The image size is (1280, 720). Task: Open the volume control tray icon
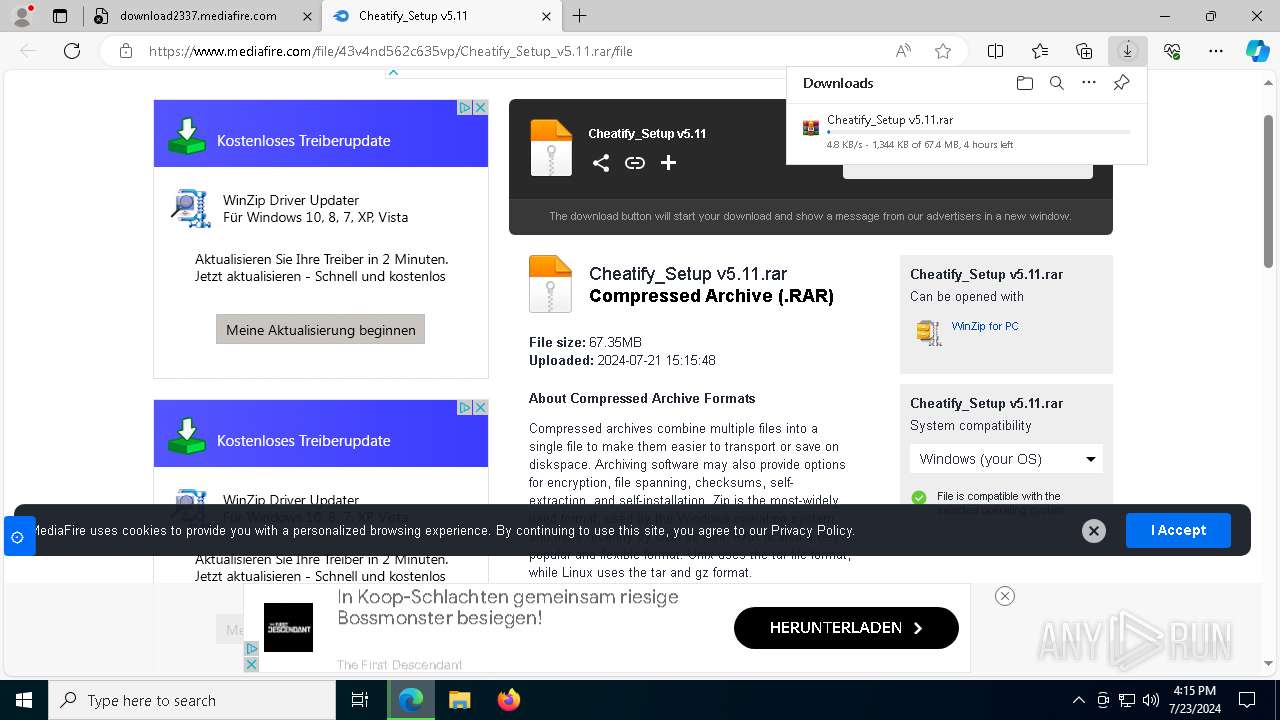(1151, 700)
